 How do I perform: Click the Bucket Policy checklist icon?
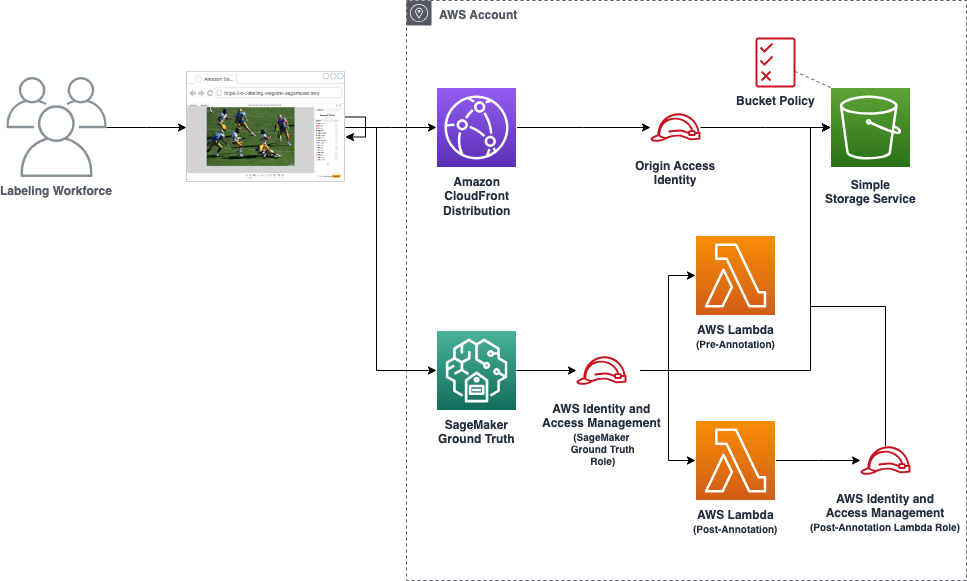(x=775, y=62)
